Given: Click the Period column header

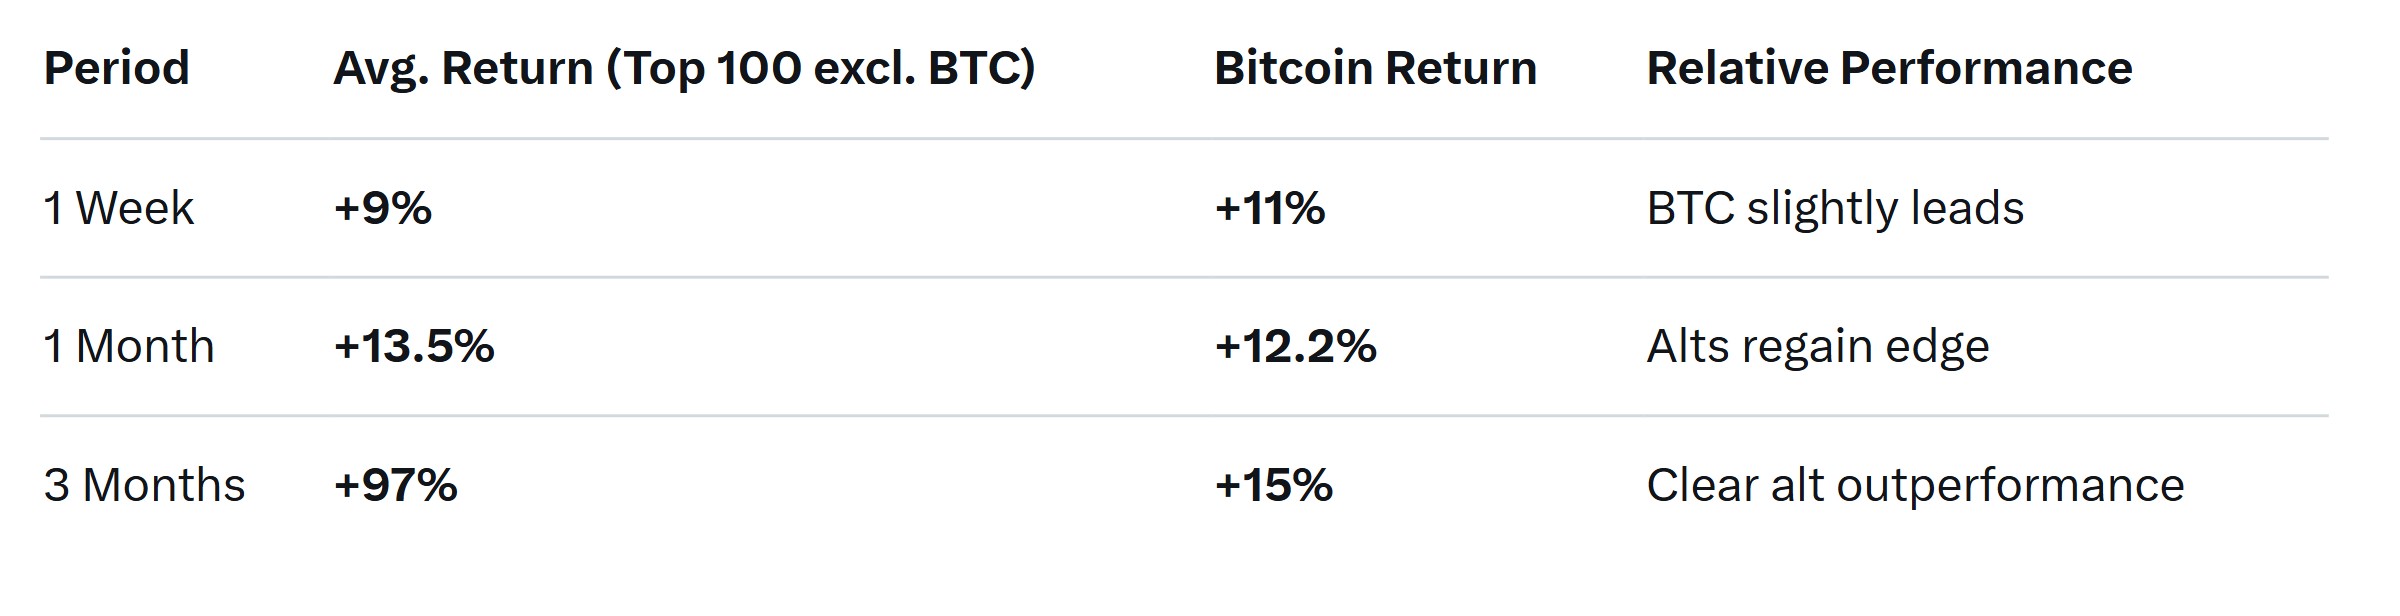Looking at the screenshot, I should coord(117,68).
